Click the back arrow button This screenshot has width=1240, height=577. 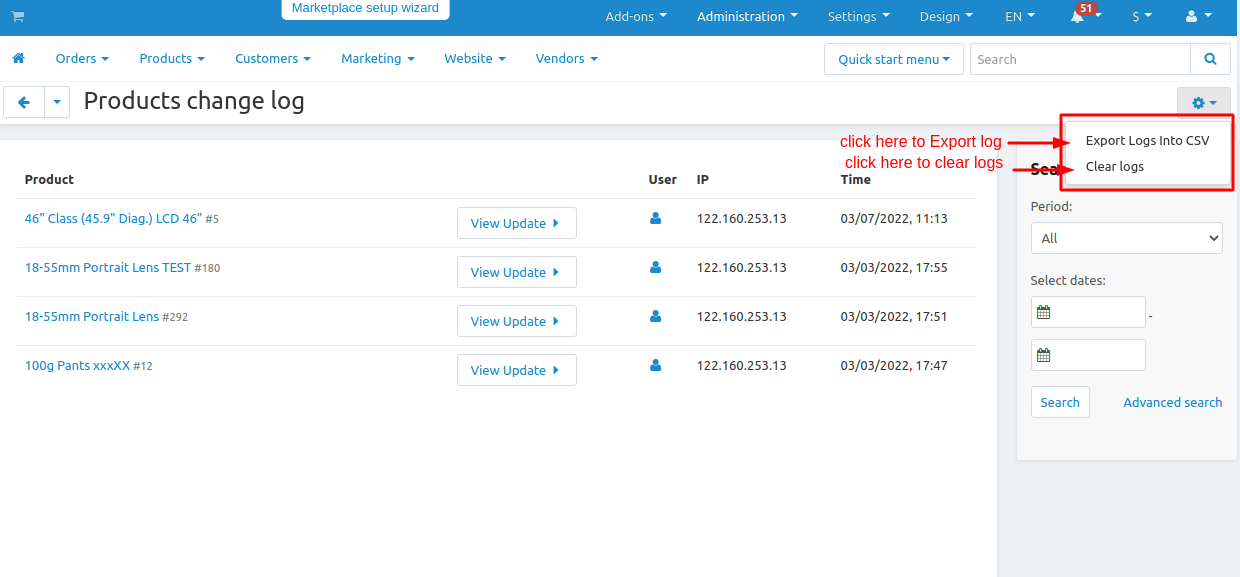(x=24, y=102)
